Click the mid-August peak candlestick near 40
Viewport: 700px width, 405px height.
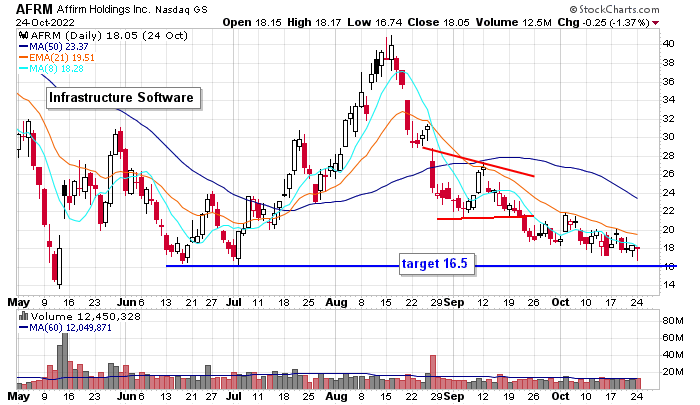pyautogui.click(x=392, y=52)
